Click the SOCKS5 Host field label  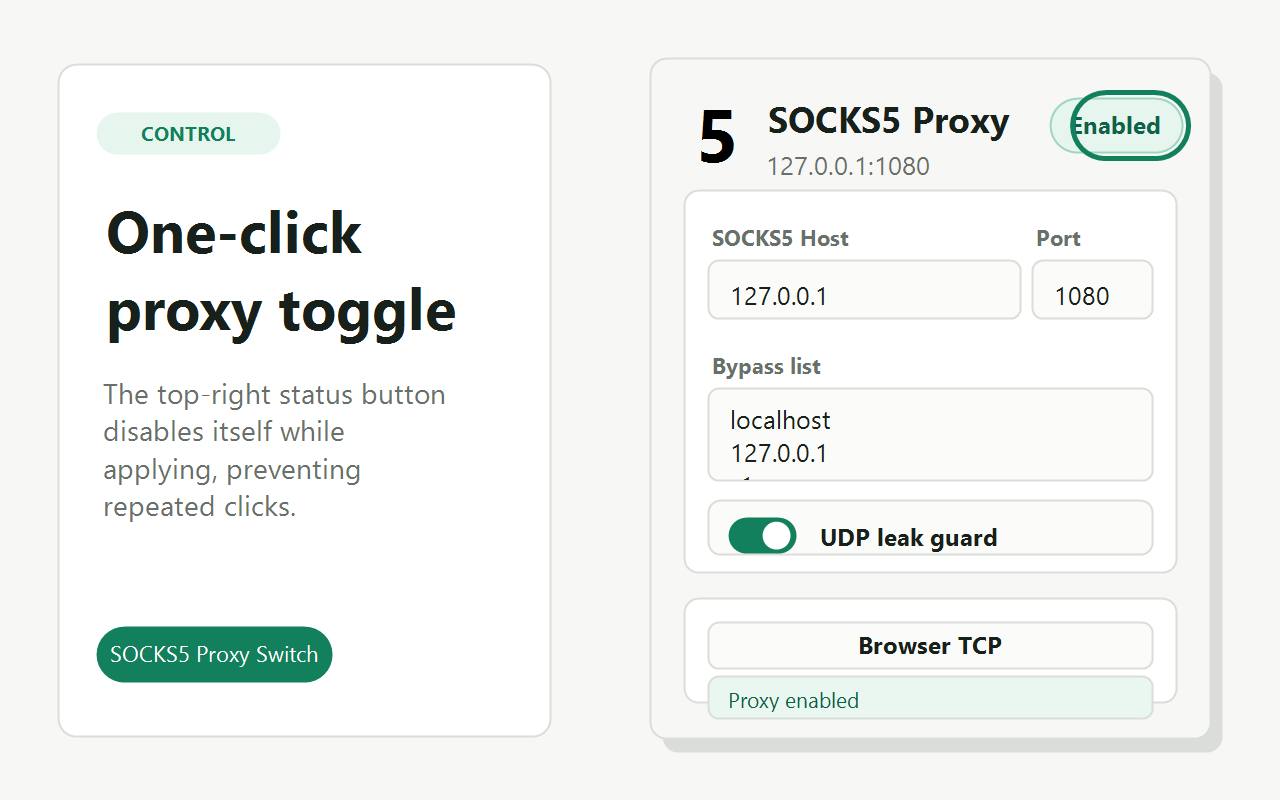780,239
